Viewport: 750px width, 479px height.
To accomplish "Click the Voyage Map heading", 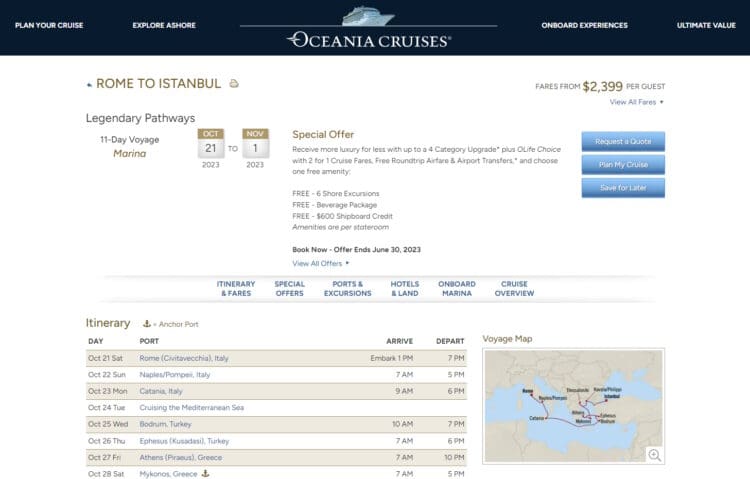I will click(x=507, y=339).
